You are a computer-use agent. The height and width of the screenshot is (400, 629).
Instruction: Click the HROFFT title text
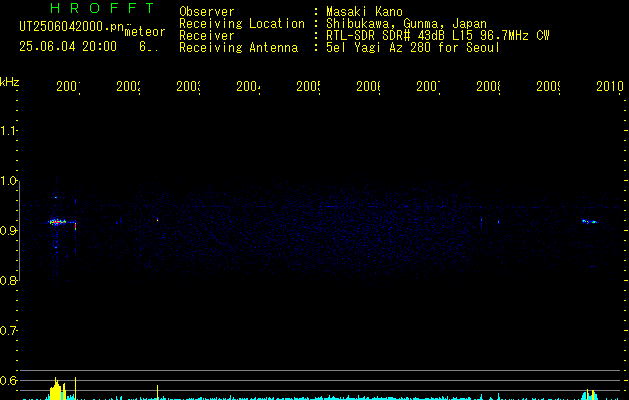(x=102, y=8)
